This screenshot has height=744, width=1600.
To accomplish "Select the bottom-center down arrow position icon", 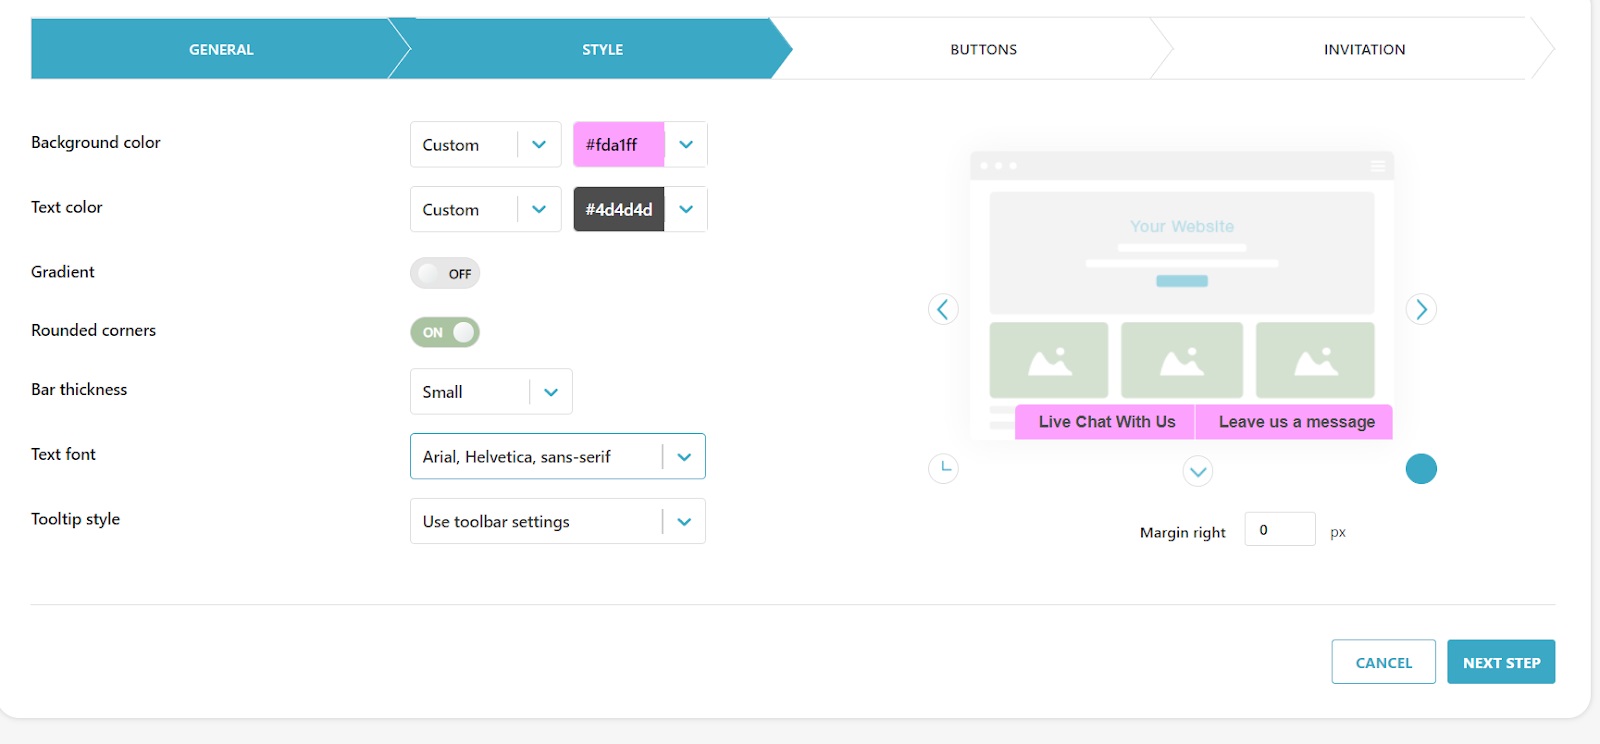I will point(1197,471).
